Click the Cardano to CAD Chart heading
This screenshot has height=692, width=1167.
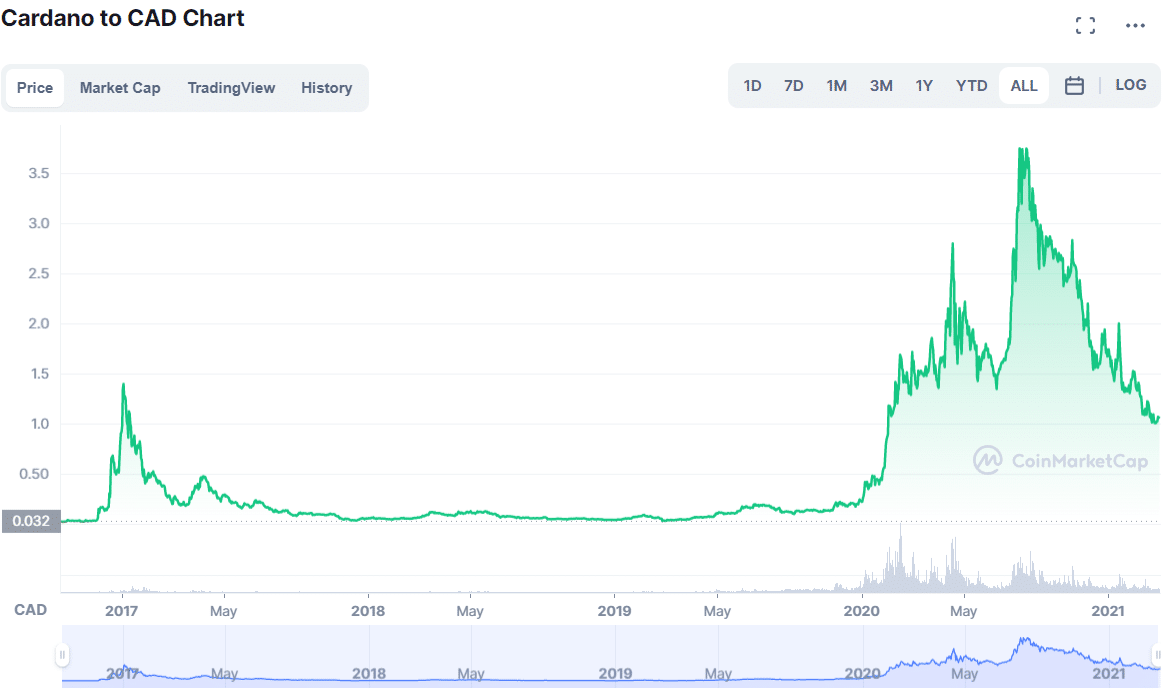(x=123, y=18)
